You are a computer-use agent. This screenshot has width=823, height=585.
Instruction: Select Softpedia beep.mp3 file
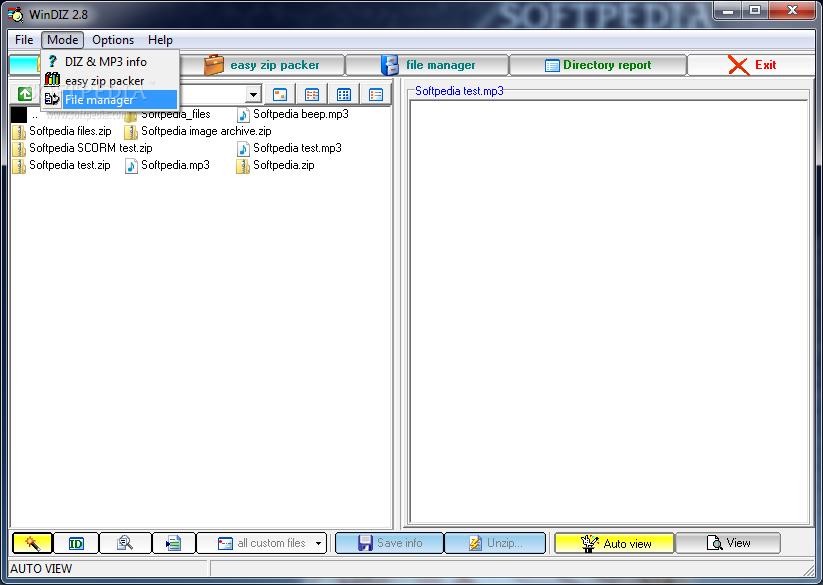click(293, 114)
